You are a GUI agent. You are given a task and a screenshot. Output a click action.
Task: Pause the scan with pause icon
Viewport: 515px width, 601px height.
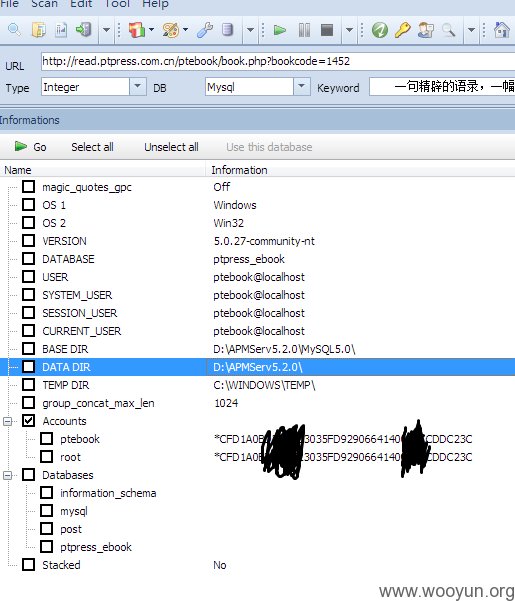304,30
